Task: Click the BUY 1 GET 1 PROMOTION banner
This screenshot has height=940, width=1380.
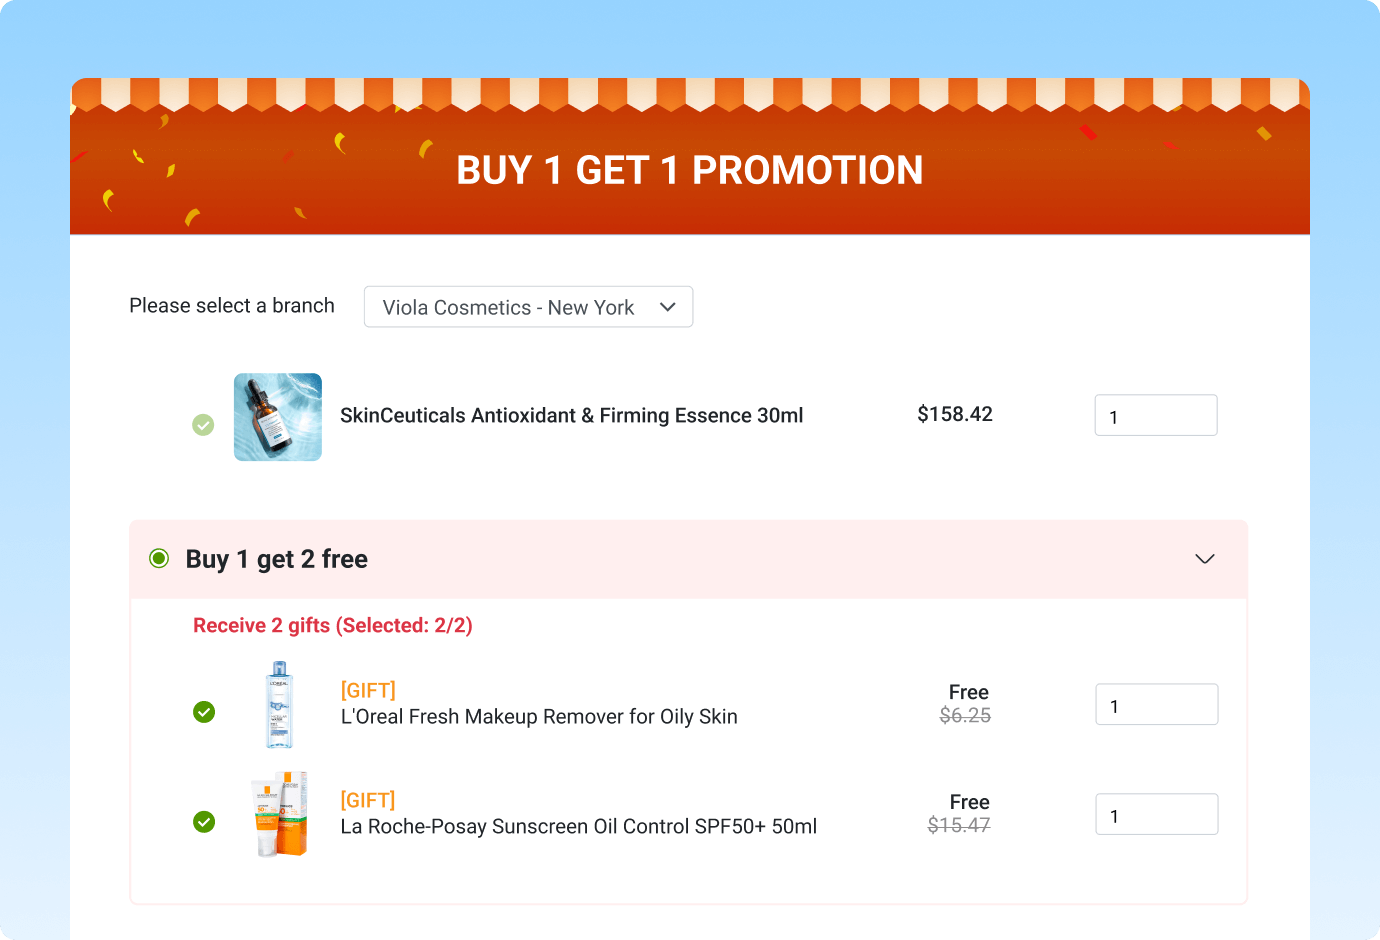Action: pos(690,170)
